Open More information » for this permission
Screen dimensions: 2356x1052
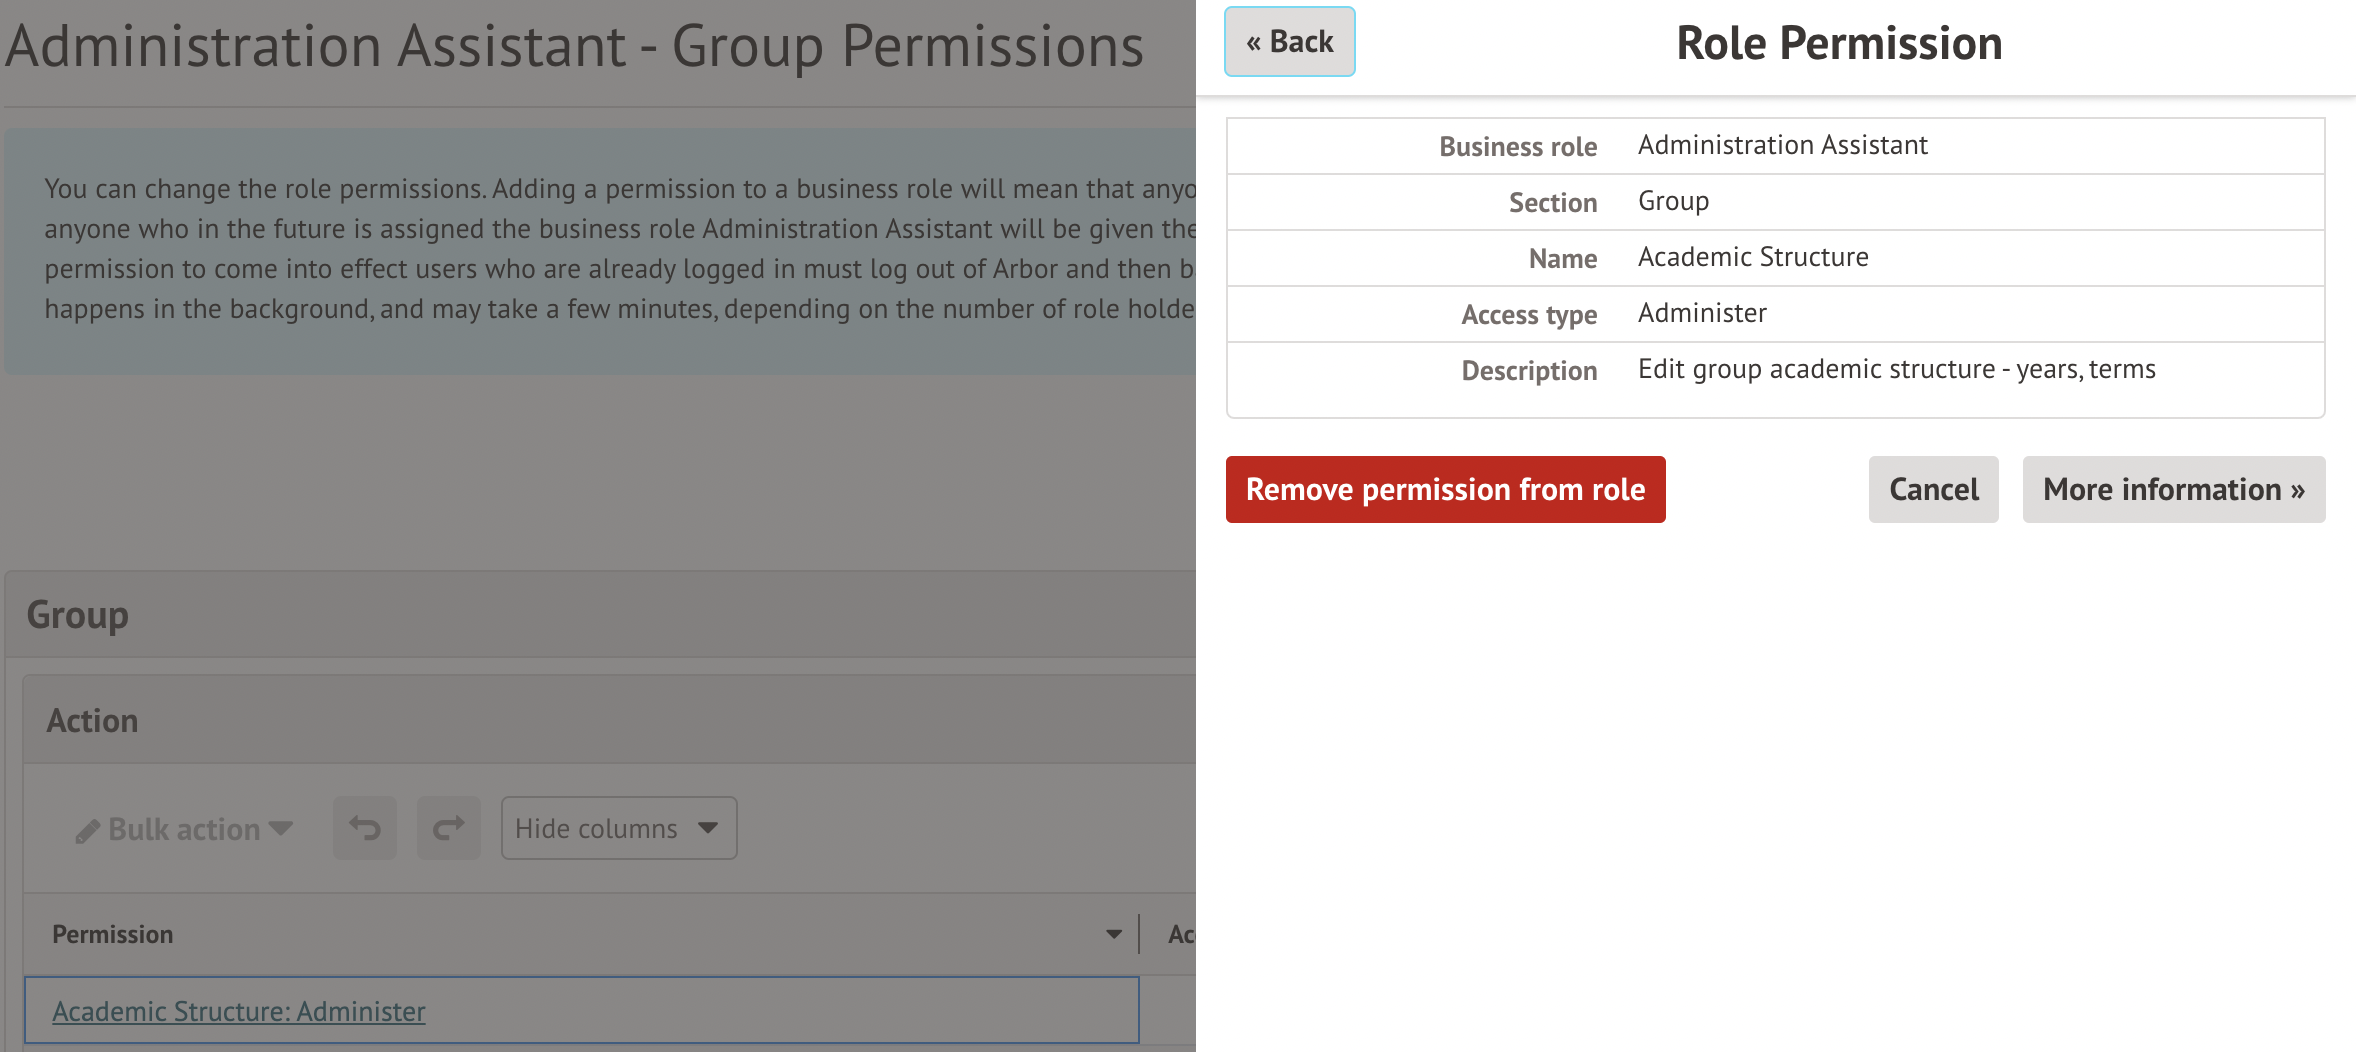2173,489
